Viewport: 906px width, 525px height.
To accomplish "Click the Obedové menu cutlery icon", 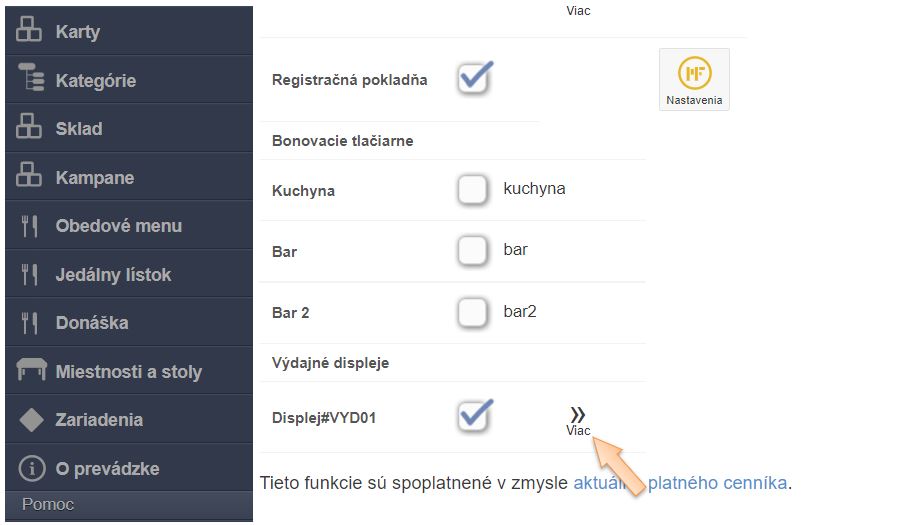I will [29, 226].
